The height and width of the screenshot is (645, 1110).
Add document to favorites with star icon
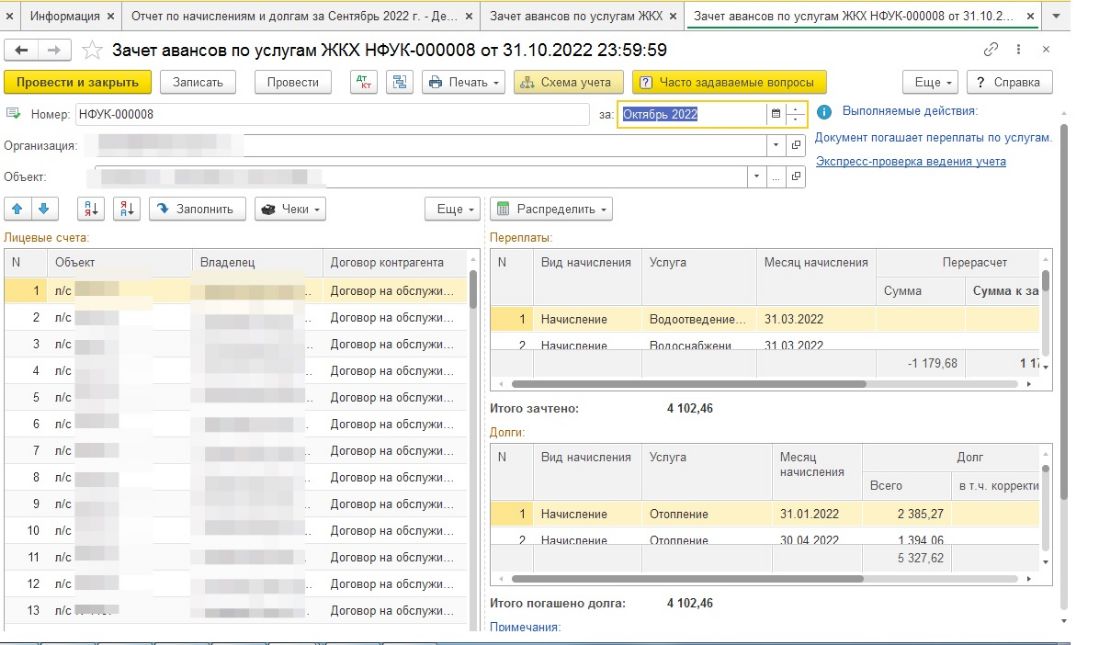click(x=91, y=50)
